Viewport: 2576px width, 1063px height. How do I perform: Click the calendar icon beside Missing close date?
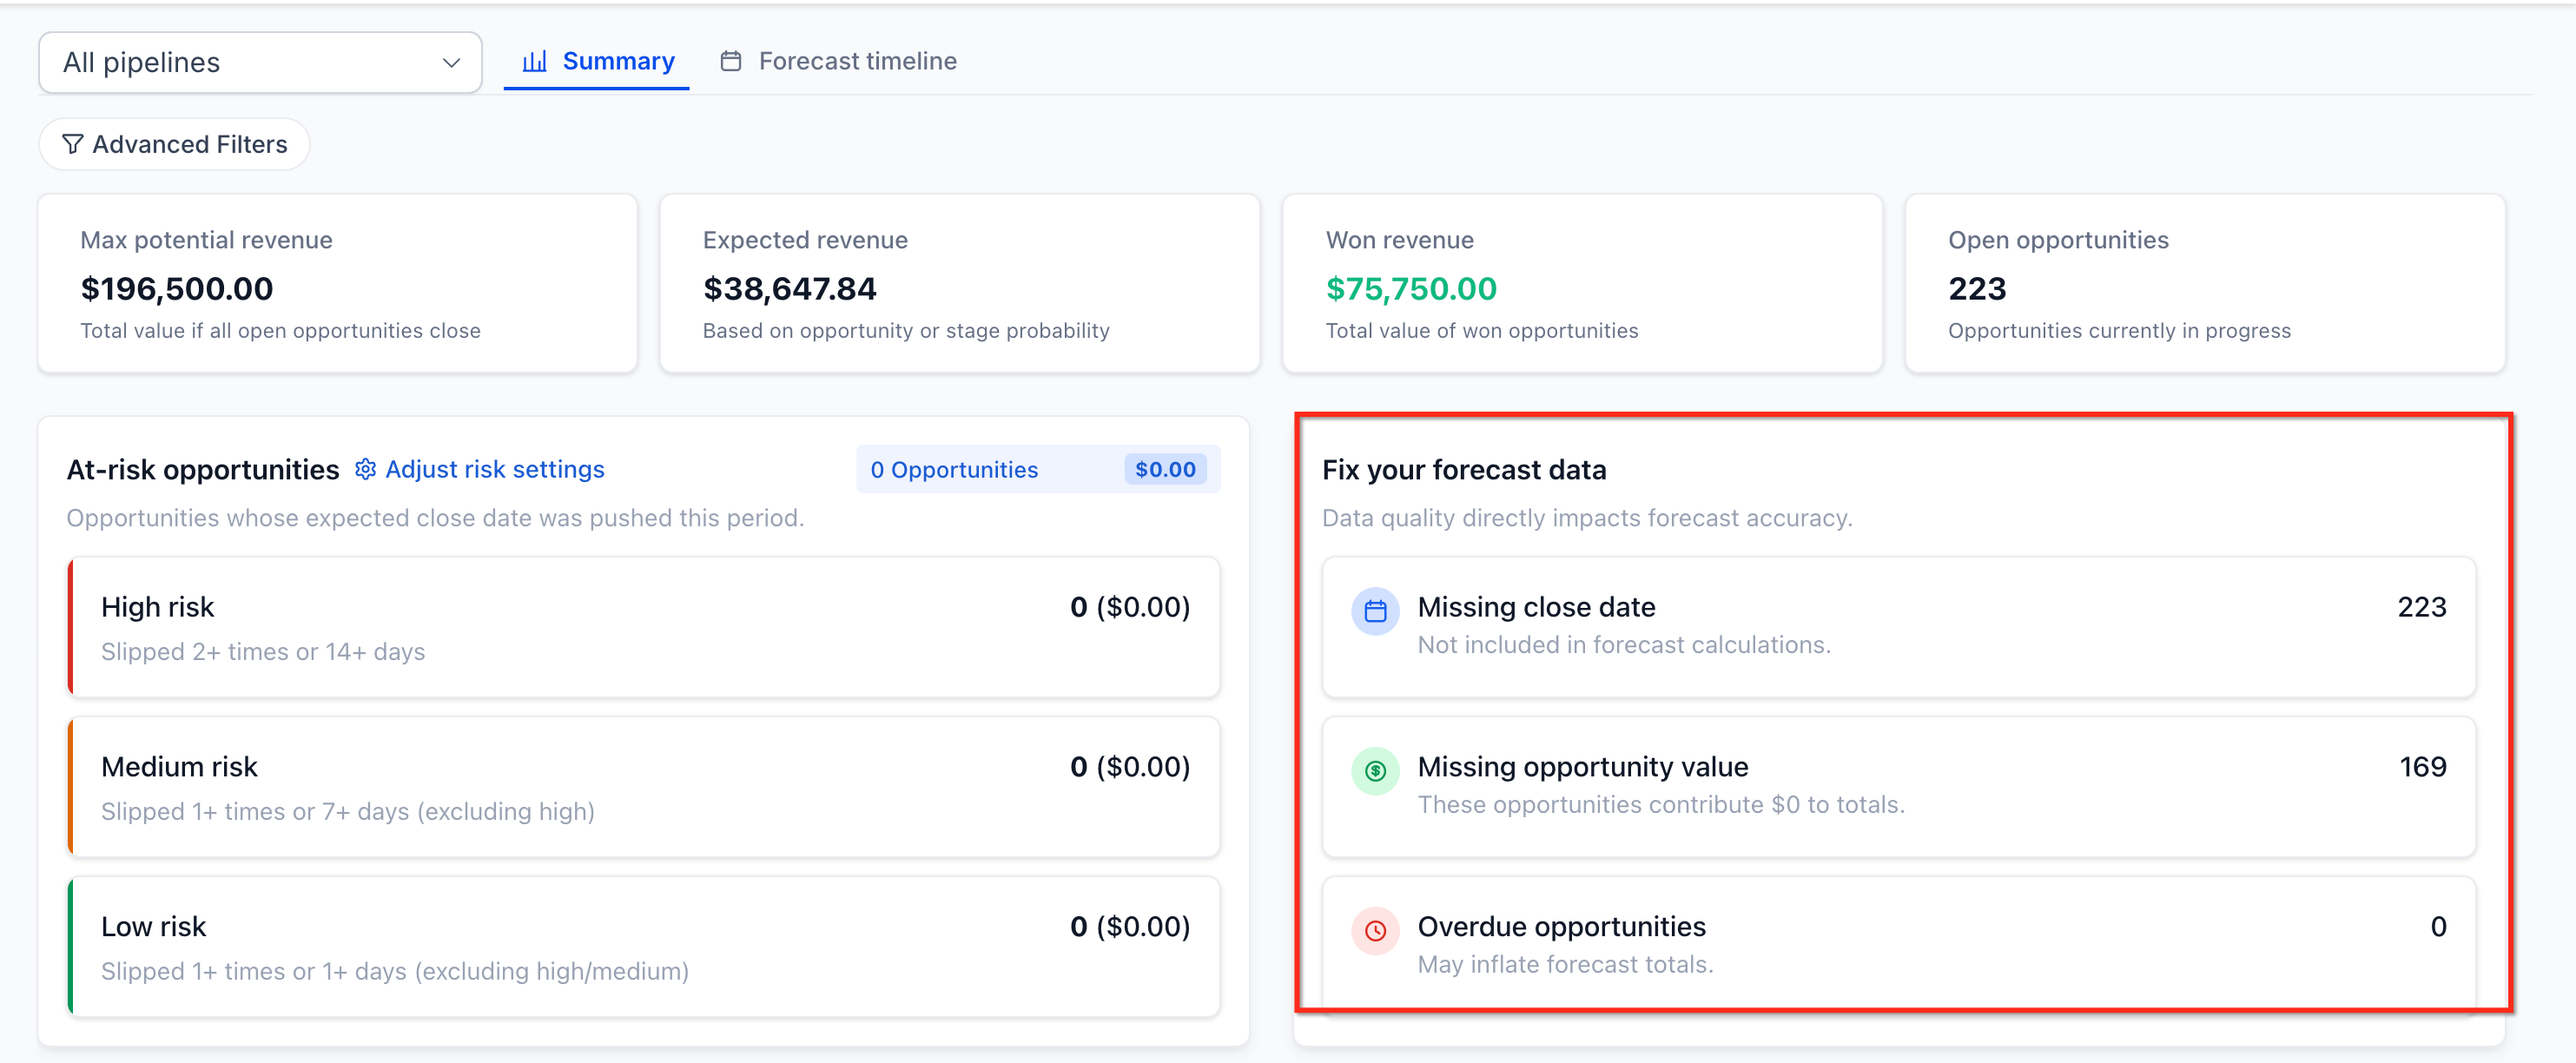click(1375, 611)
